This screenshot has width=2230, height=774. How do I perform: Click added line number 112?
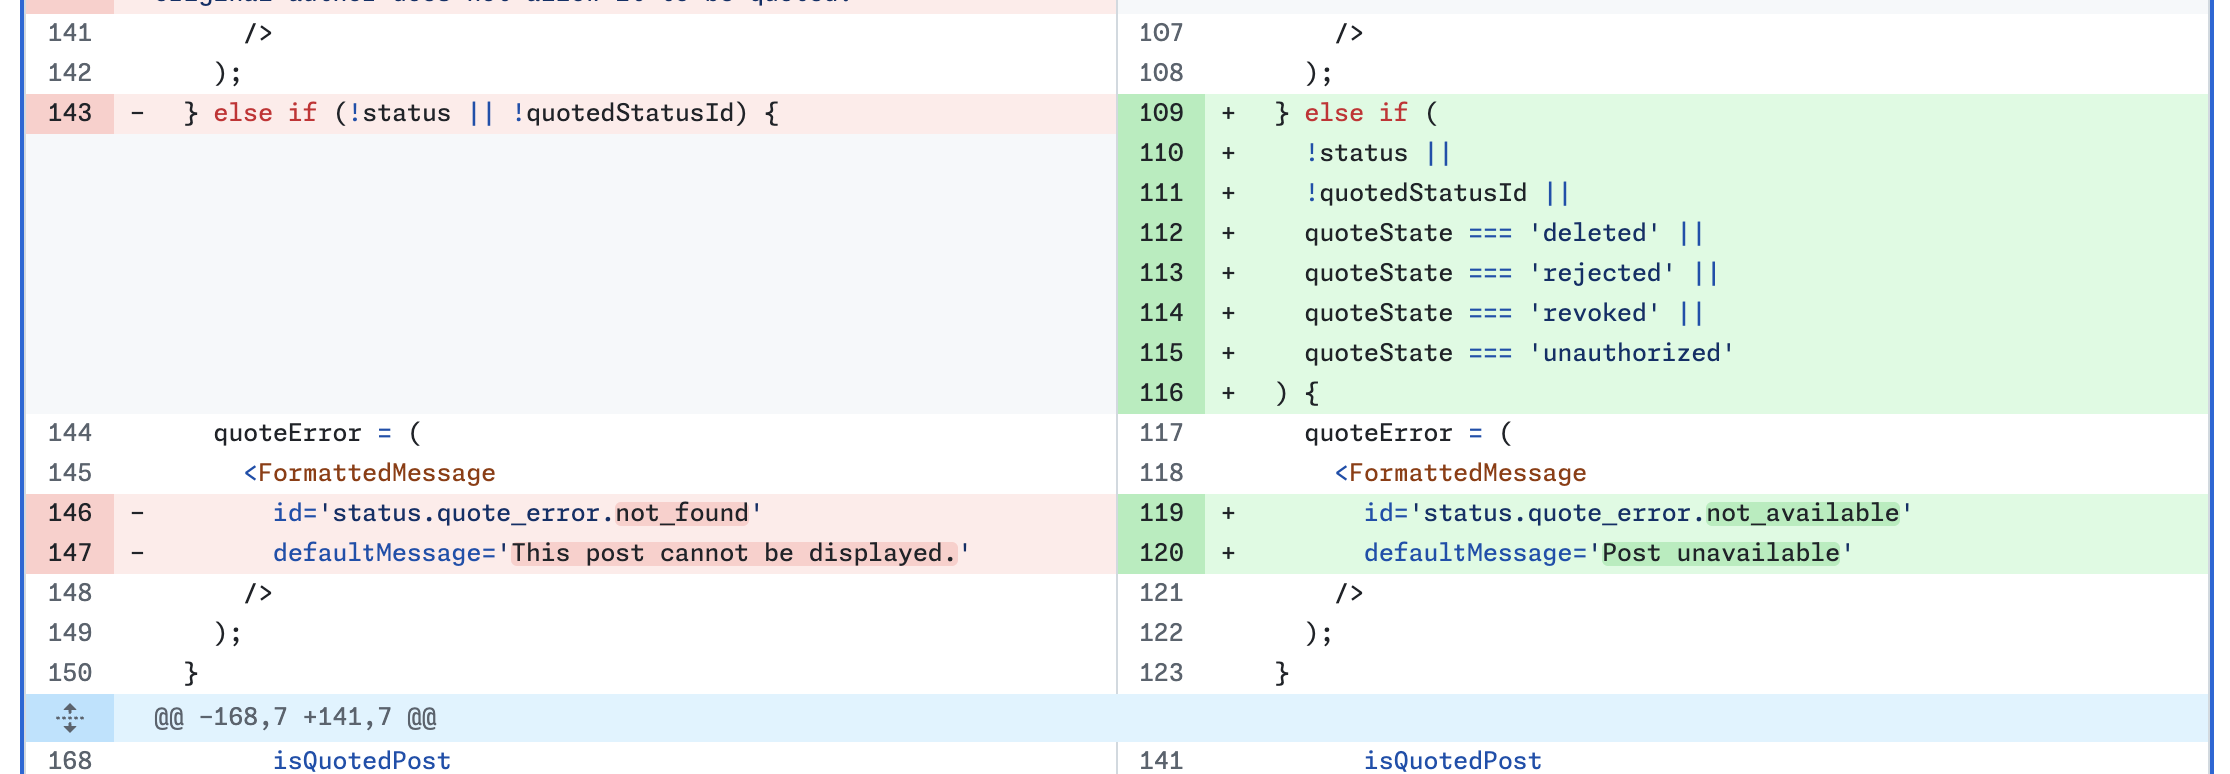click(x=1160, y=233)
